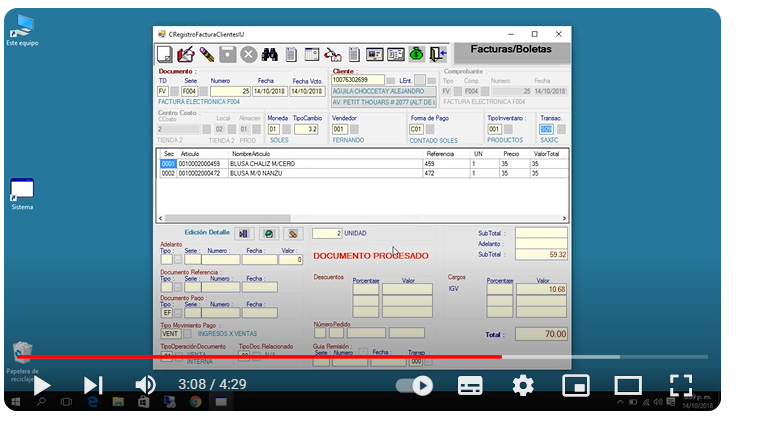Open lookup beside Tipo Movimiento Pago VENT
Image resolution: width=772 pixels, height=432 pixels.
[188, 334]
